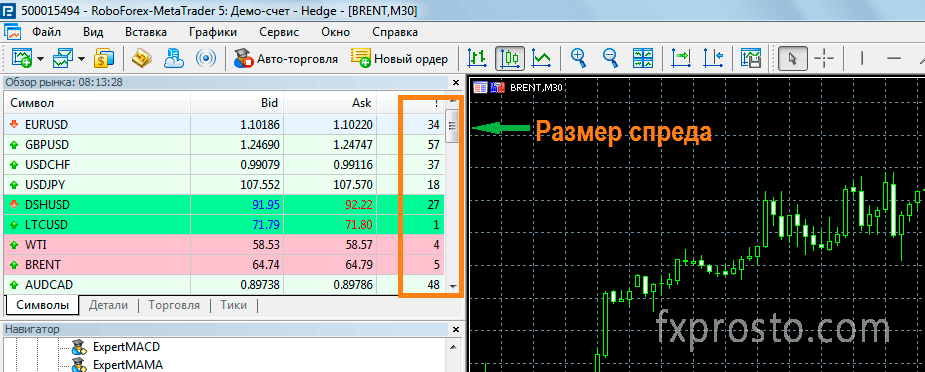Open the Справка menu
Screen dimensions: 925x372
click(395, 32)
